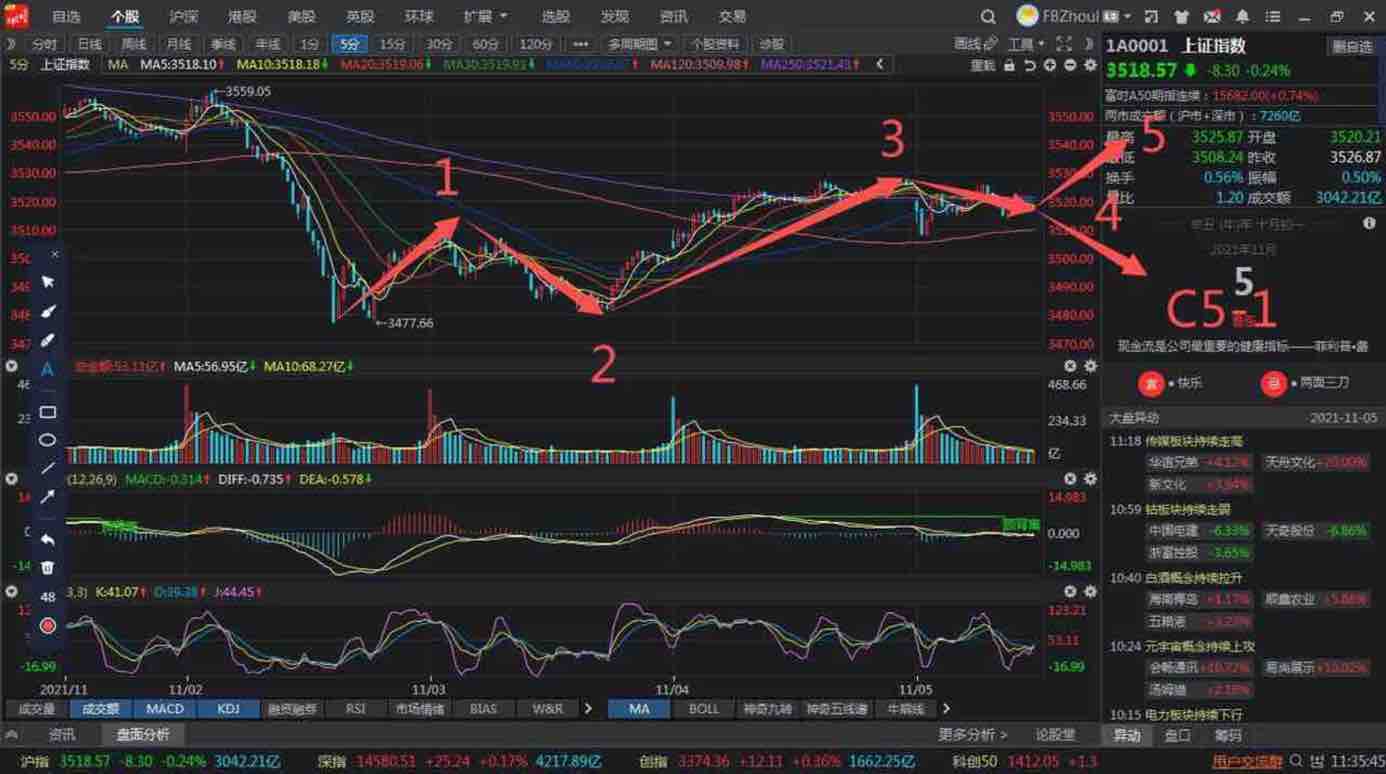Select the brush drawing tool
This screenshot has height=774, width=1386.
(47, 312)
